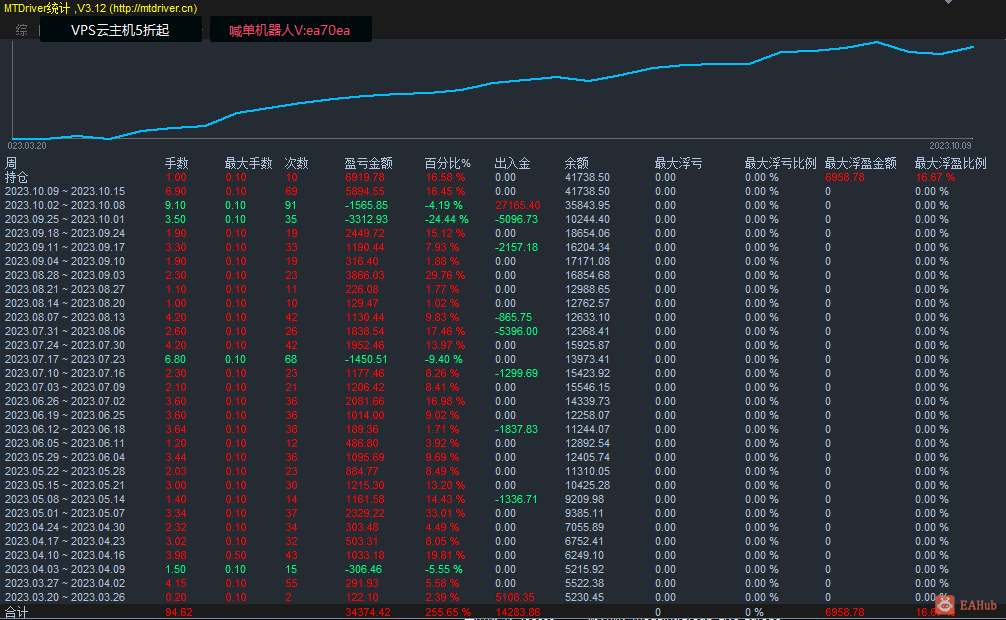
Task: Click 持仓 floating profit 6958.78
Action: coord(845,177)
